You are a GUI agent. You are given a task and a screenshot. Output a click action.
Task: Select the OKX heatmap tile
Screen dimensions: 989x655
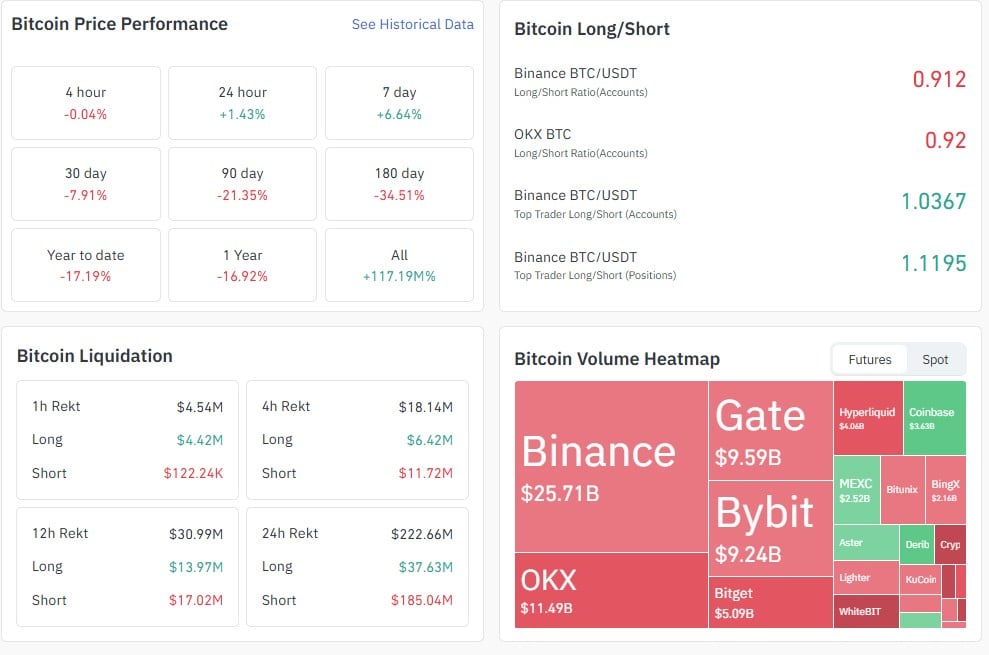coord(611,590)
